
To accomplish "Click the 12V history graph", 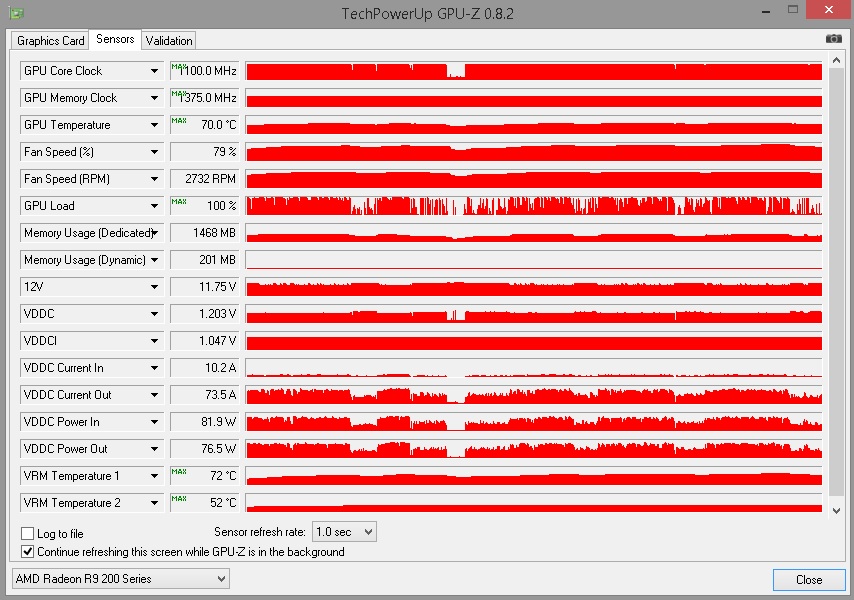I will [534, 287].
